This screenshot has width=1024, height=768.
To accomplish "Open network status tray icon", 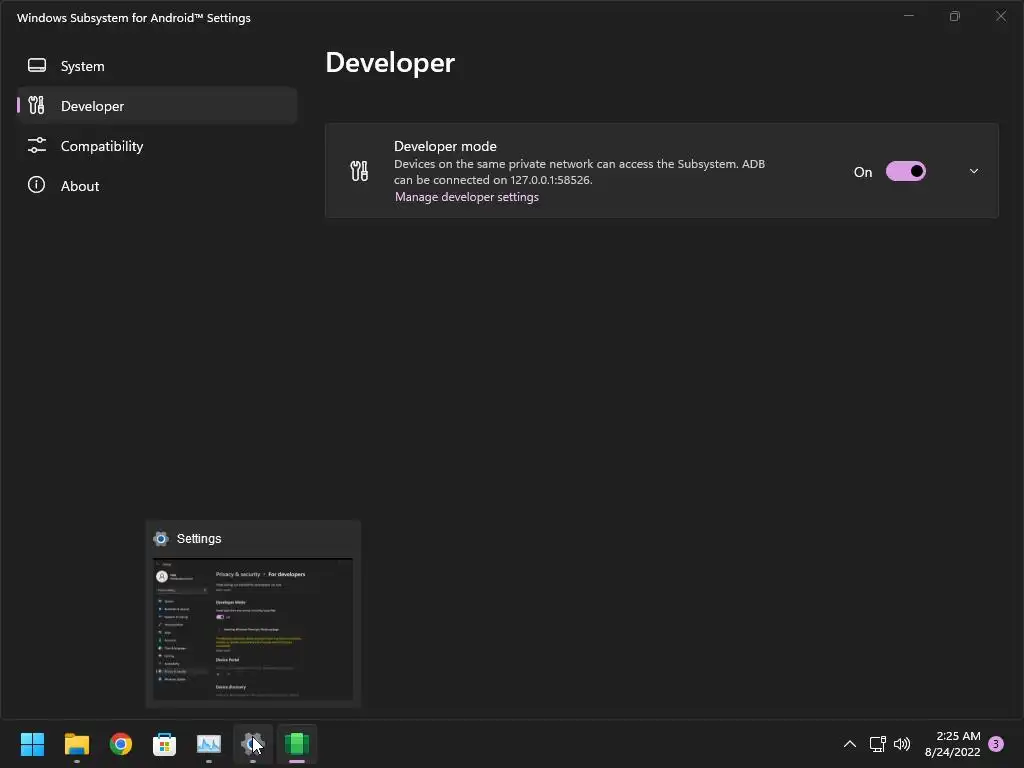I will pyautogui.click(x=877, y=744).
